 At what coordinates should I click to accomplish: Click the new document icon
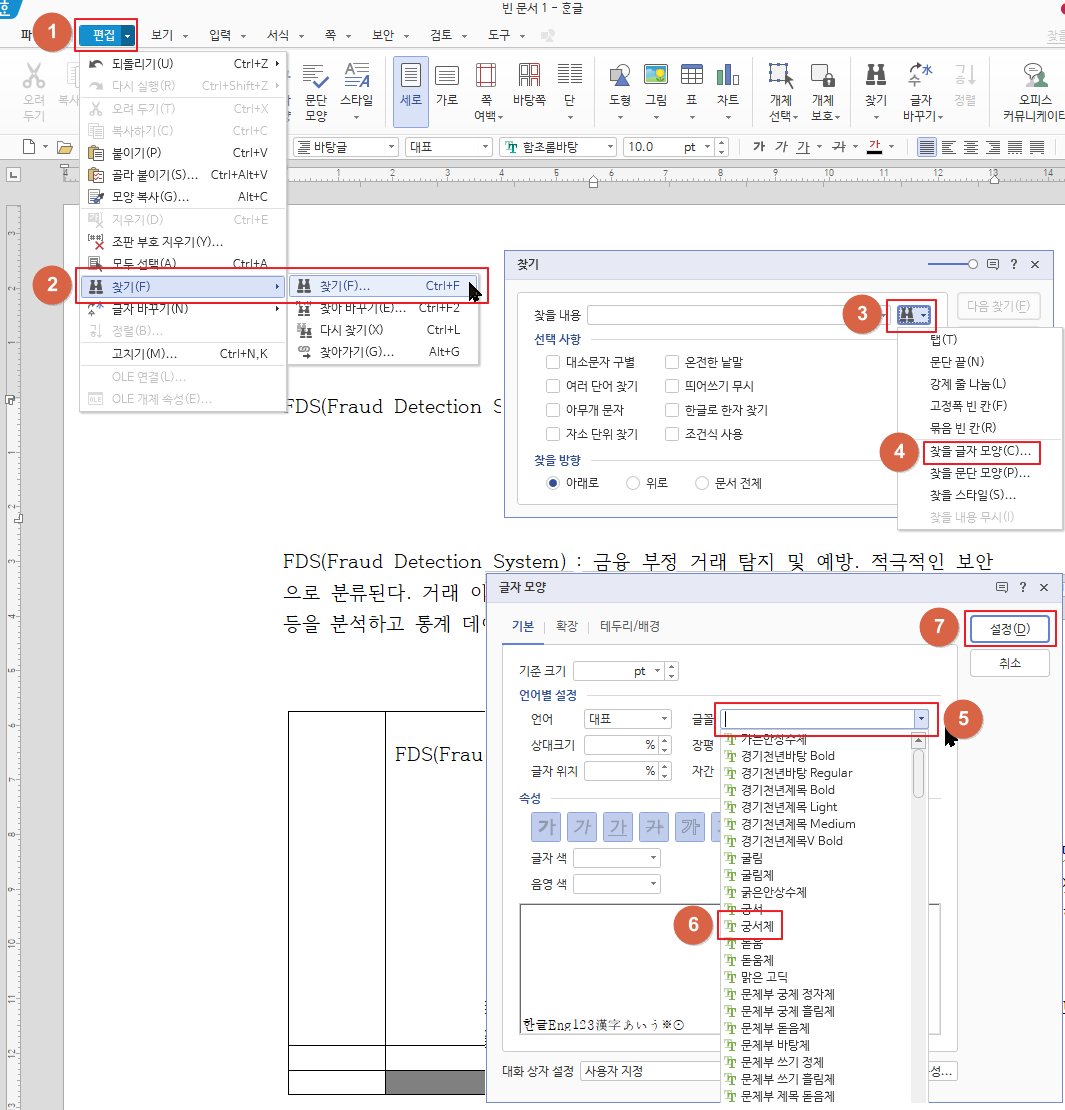(x=29, y=147)
